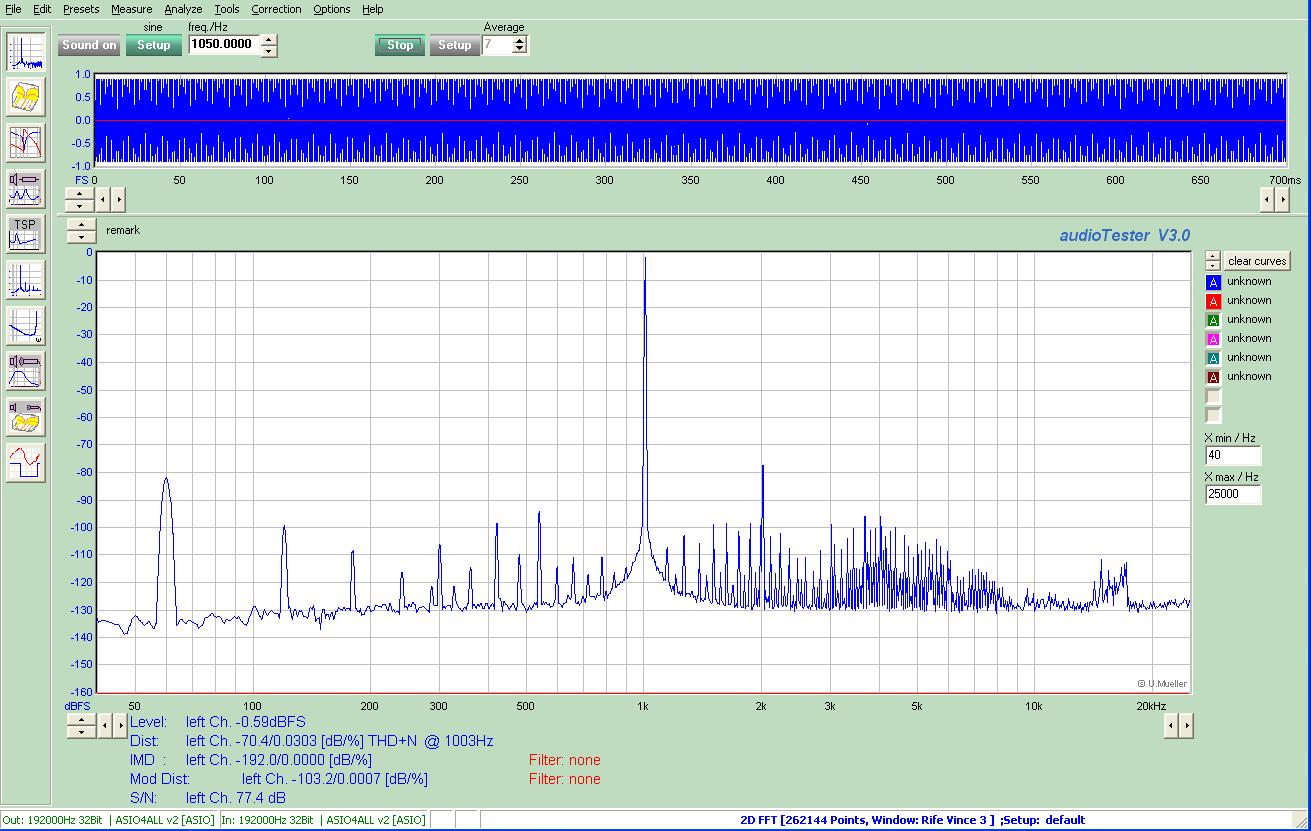The width and height of the screenshot is (1311, 831).
Task: Toggle the teal curve A swatch
Action: pos(1214,359)
